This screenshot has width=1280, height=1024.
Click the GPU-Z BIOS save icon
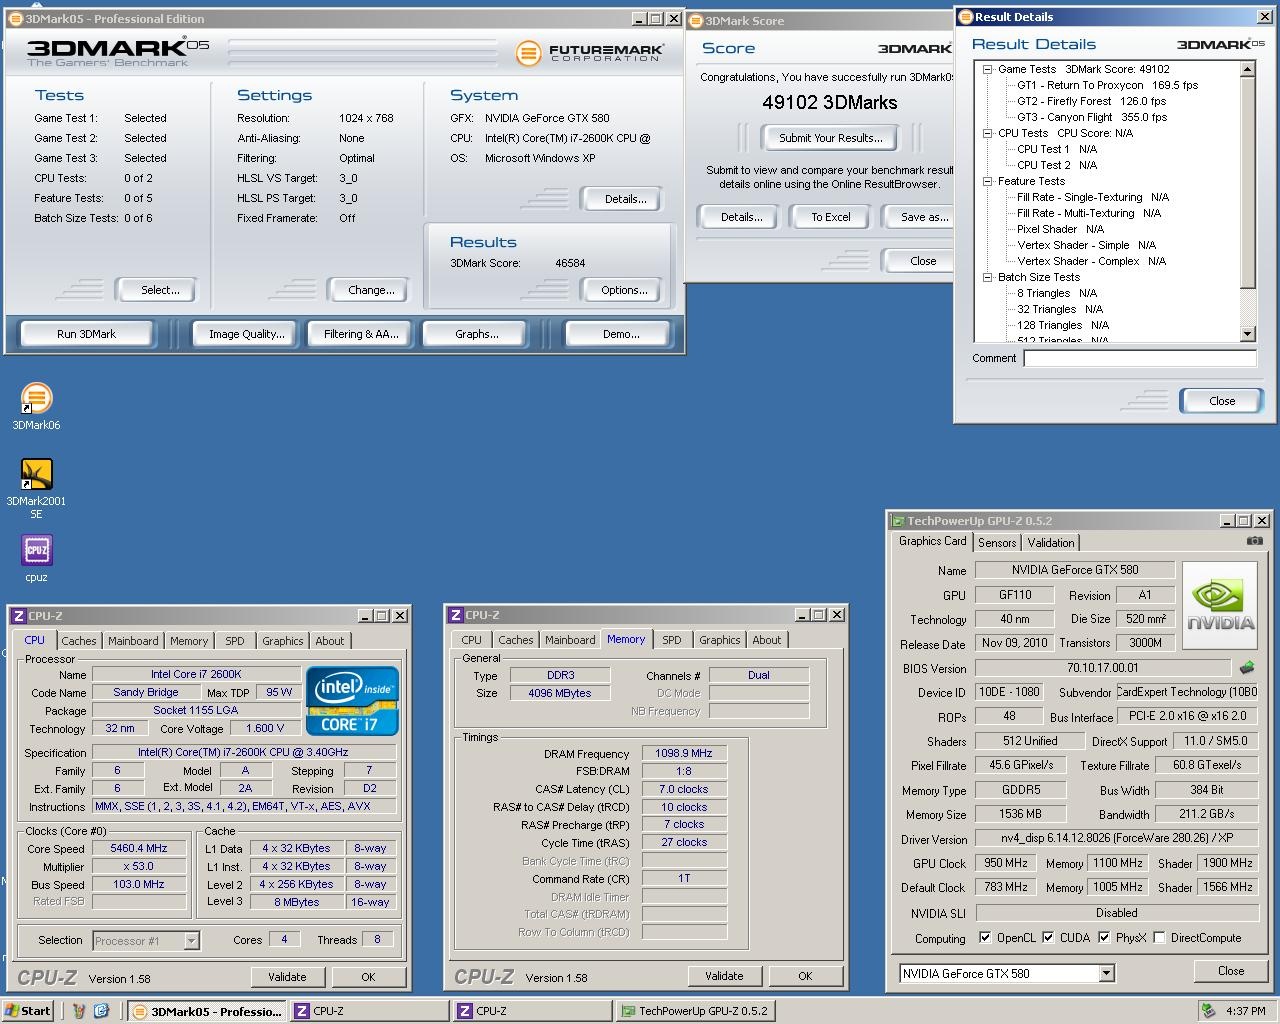(1247, 667)
